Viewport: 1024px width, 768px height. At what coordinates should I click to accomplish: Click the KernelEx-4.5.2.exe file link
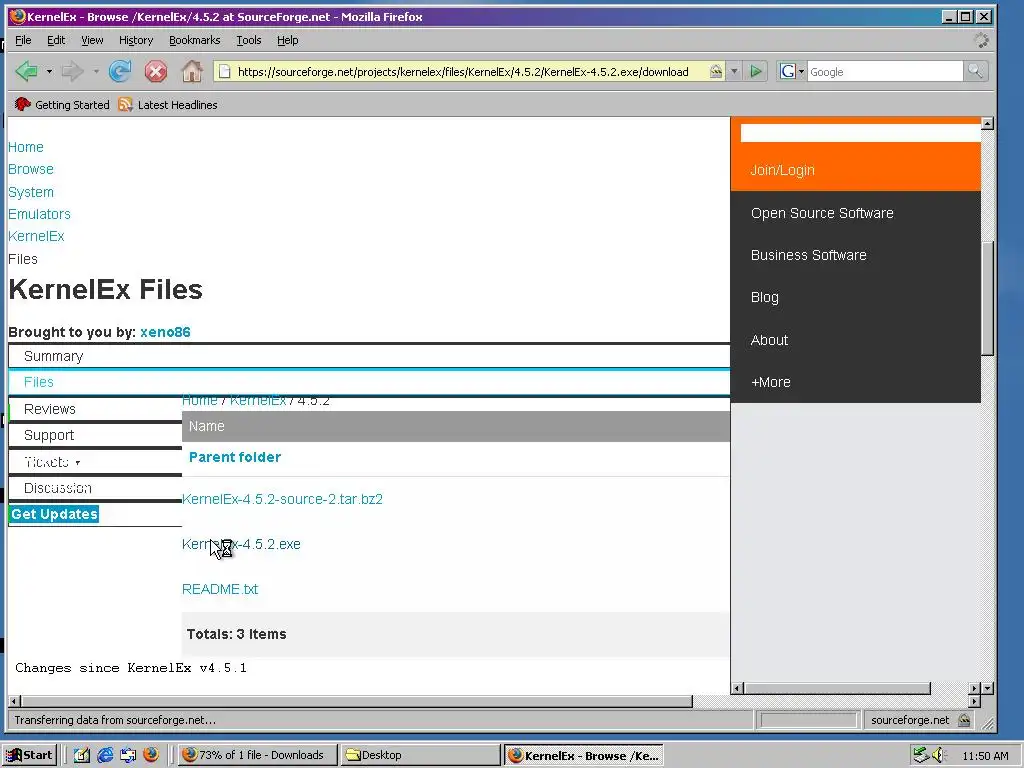pos(241,544)
